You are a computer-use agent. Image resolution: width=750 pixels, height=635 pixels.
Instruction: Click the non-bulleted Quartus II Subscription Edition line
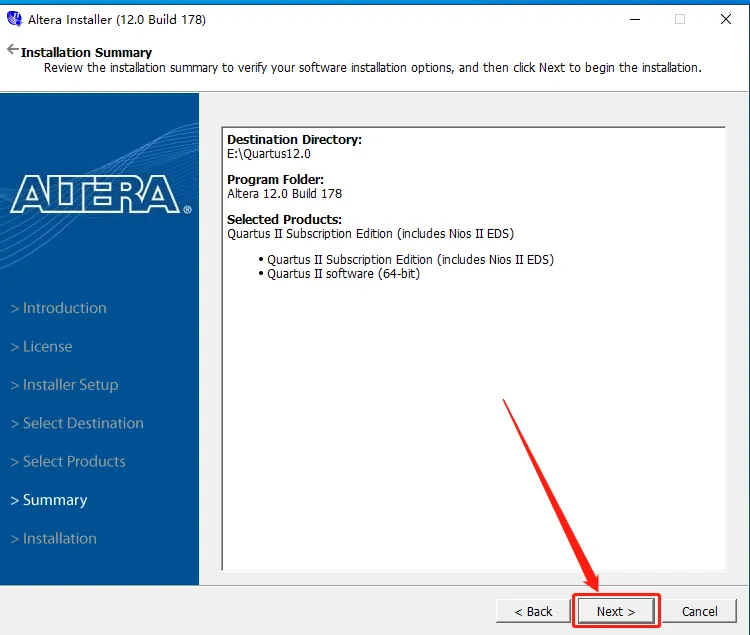[370, 234]
